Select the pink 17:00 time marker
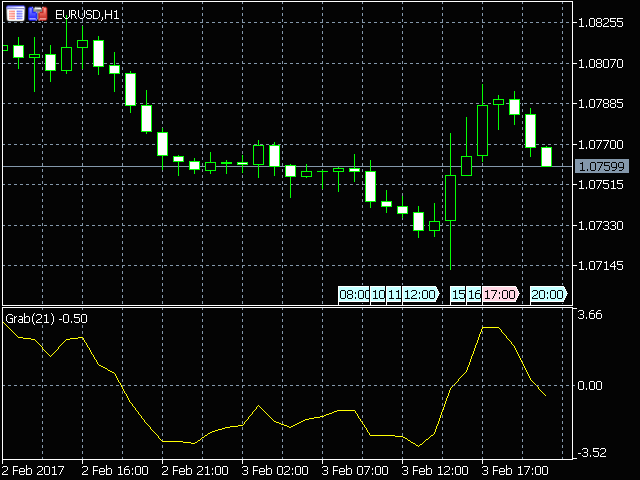This screenshot has height=480, width=640. [500, 294]
